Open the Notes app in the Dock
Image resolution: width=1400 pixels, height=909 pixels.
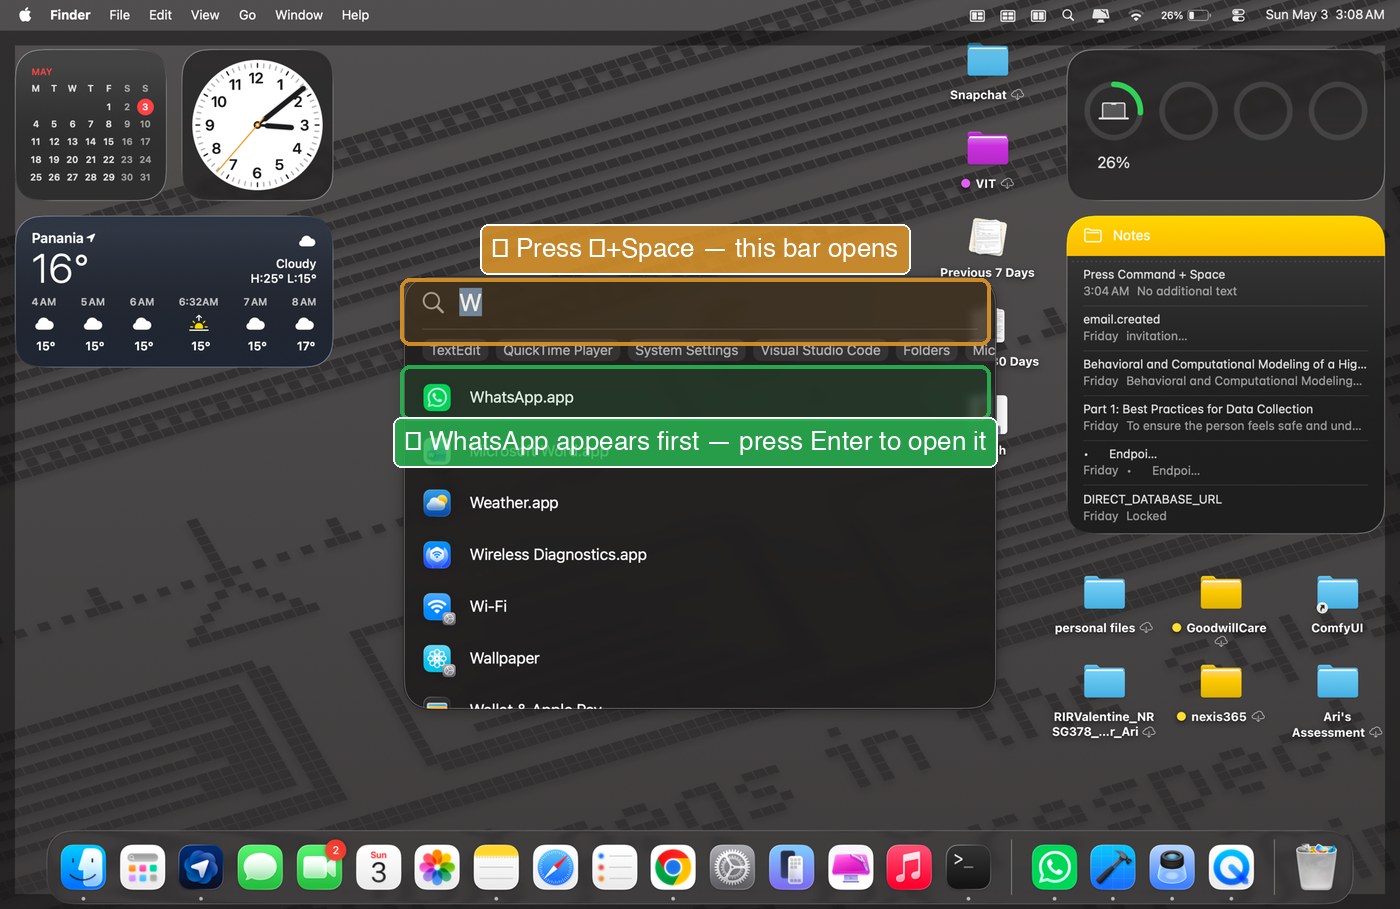[496, 867]
